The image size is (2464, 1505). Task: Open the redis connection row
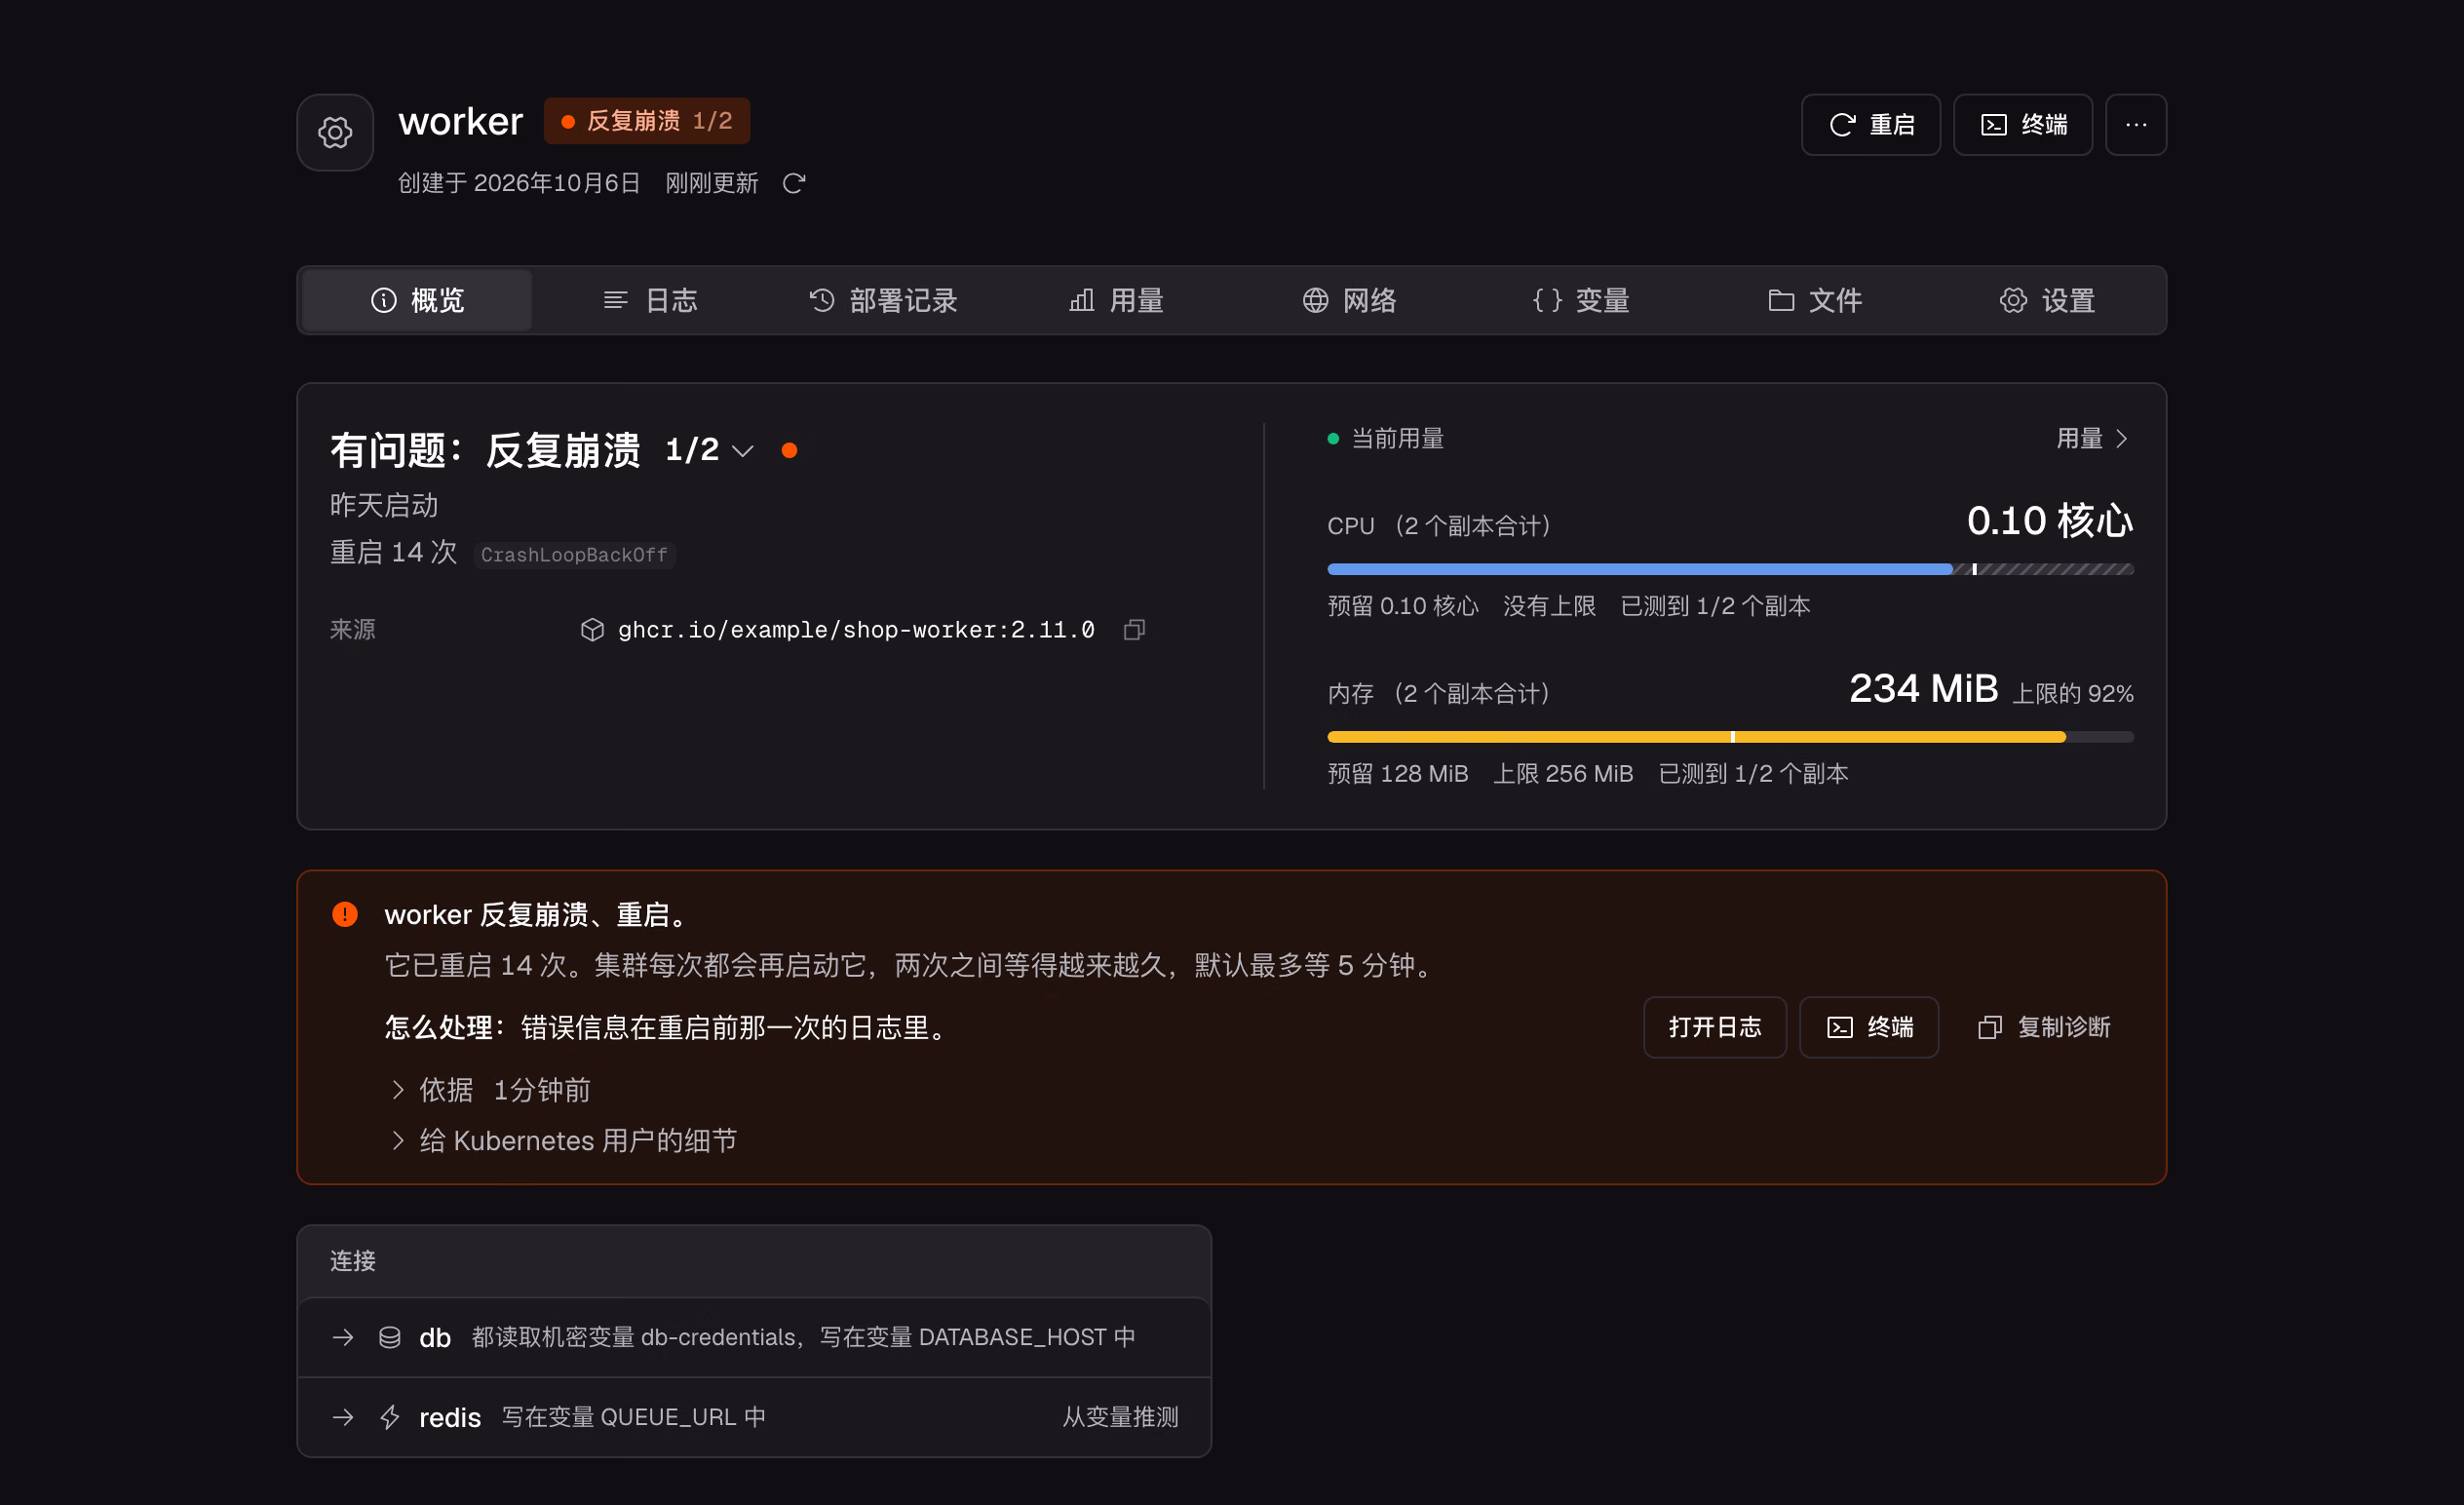(x=754, y=1418)
